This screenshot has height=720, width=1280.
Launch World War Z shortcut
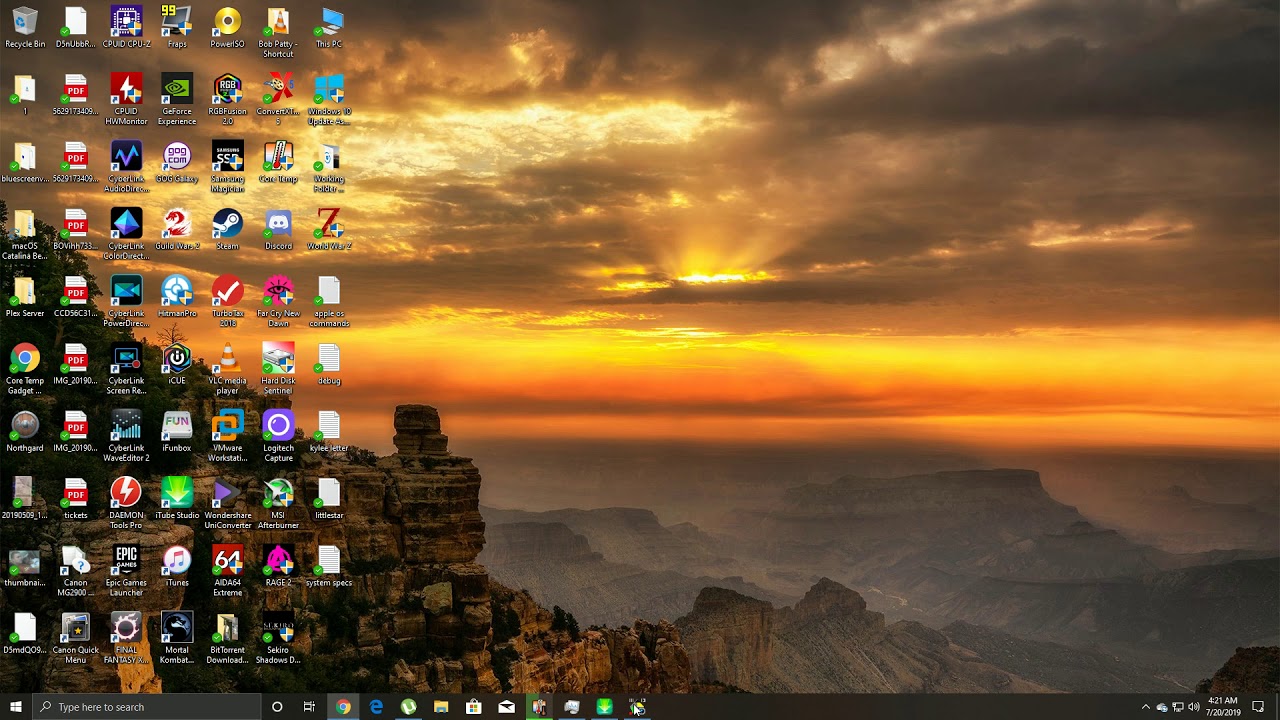[329, 229]
